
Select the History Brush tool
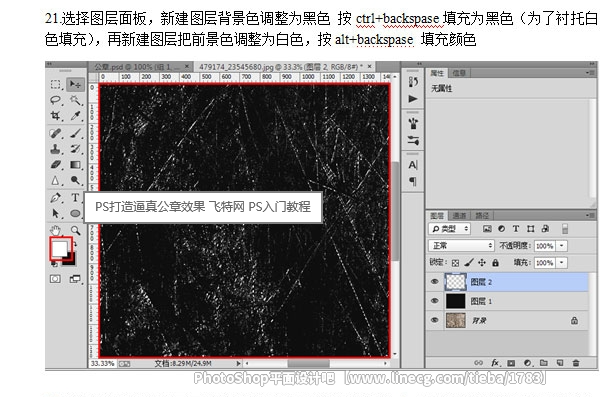coord(75,149)
